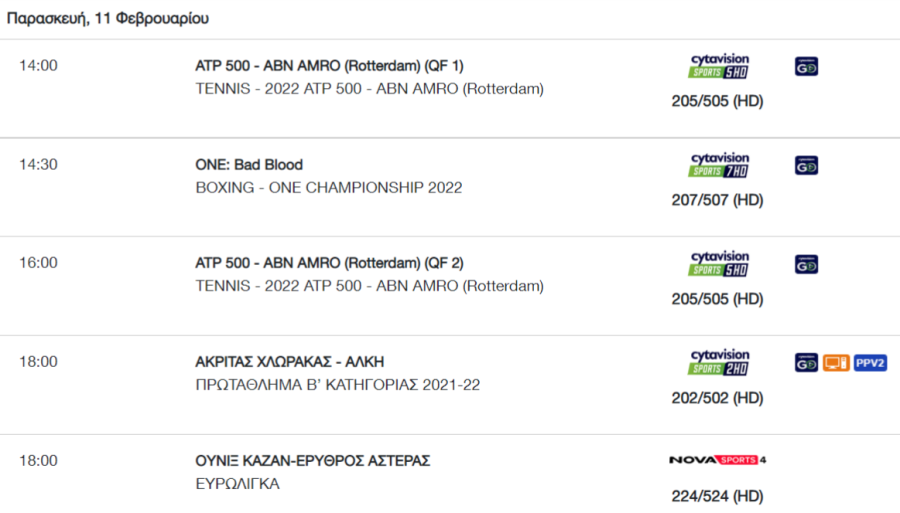Image resolution: width=900 pixels, height=513 pixels.
Task: Click Nova Sports 4 channel logo
Action: (718, 460)
